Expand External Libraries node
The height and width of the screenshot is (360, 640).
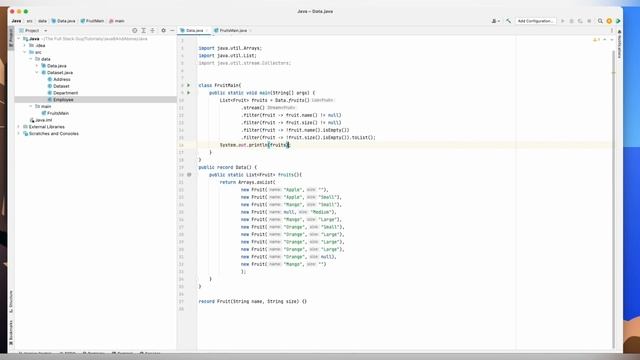point(18,127)
